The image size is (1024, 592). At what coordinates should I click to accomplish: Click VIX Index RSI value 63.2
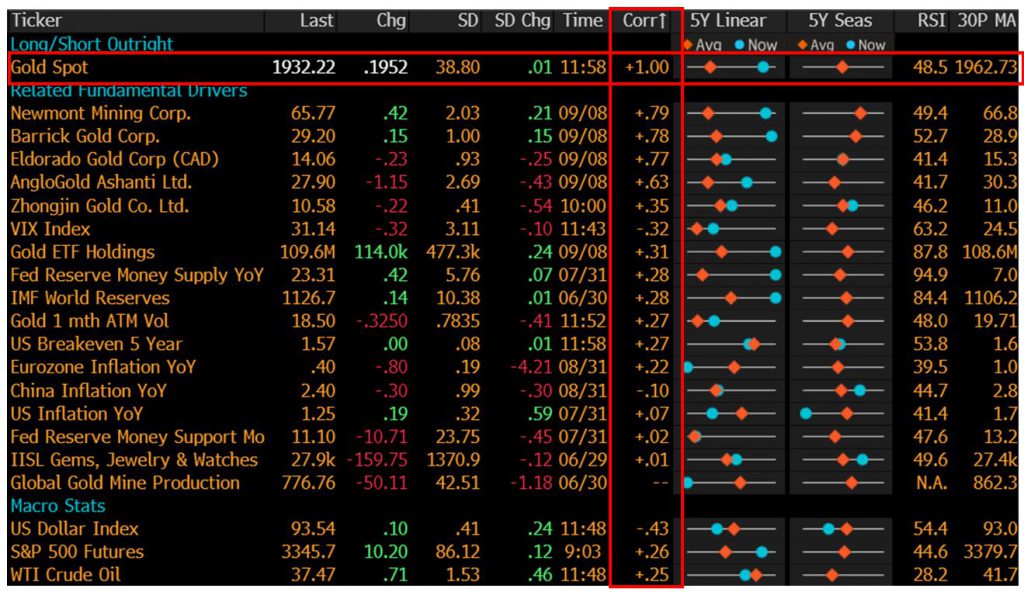[930, 229]
